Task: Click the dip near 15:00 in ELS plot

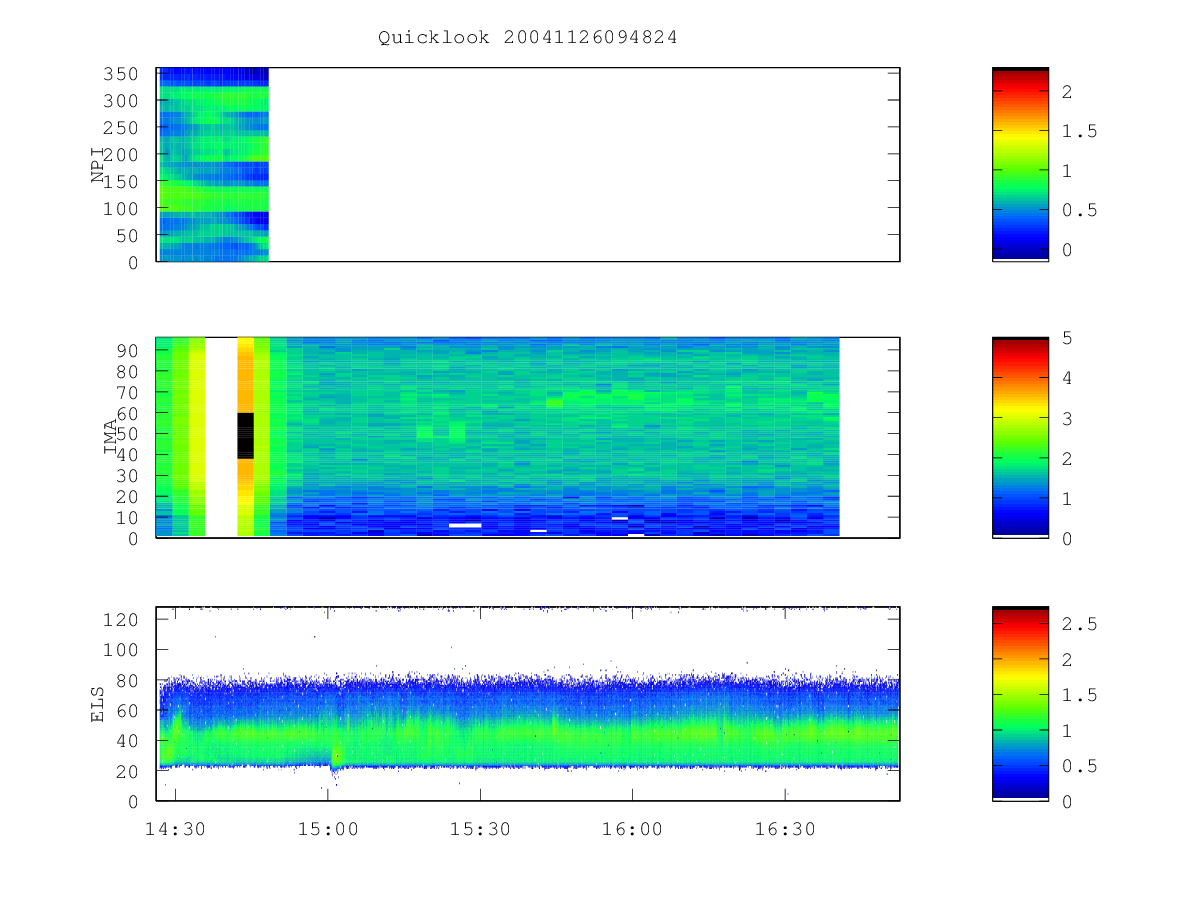Action: coord(335,768)
